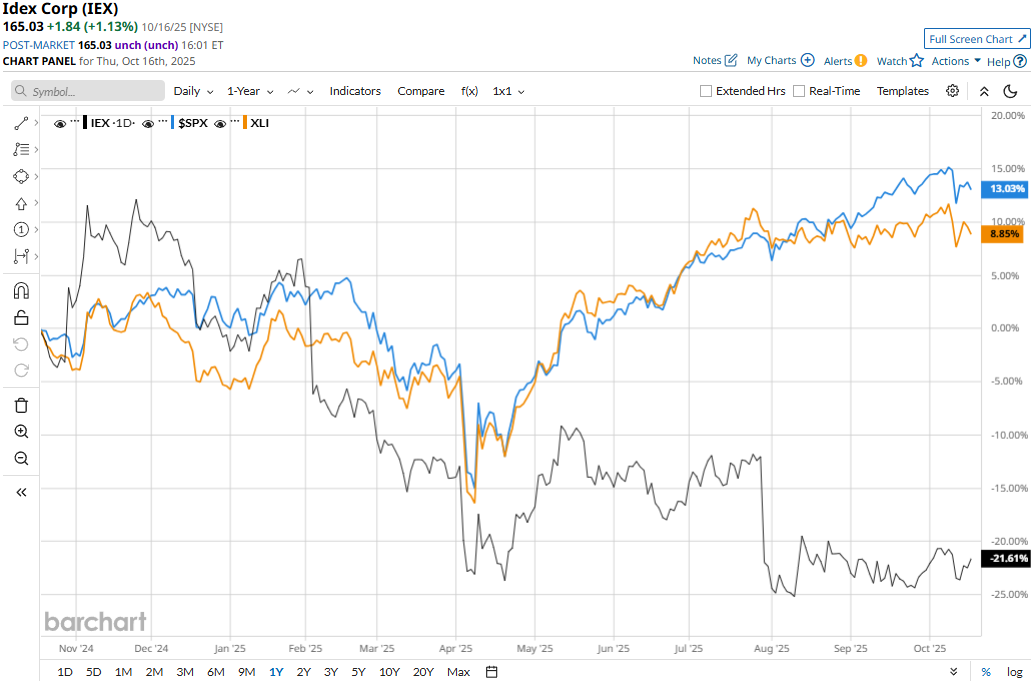Collapse the drawing tools sidebar
Screen dimensions: 1032x681
tap(21, 492)
